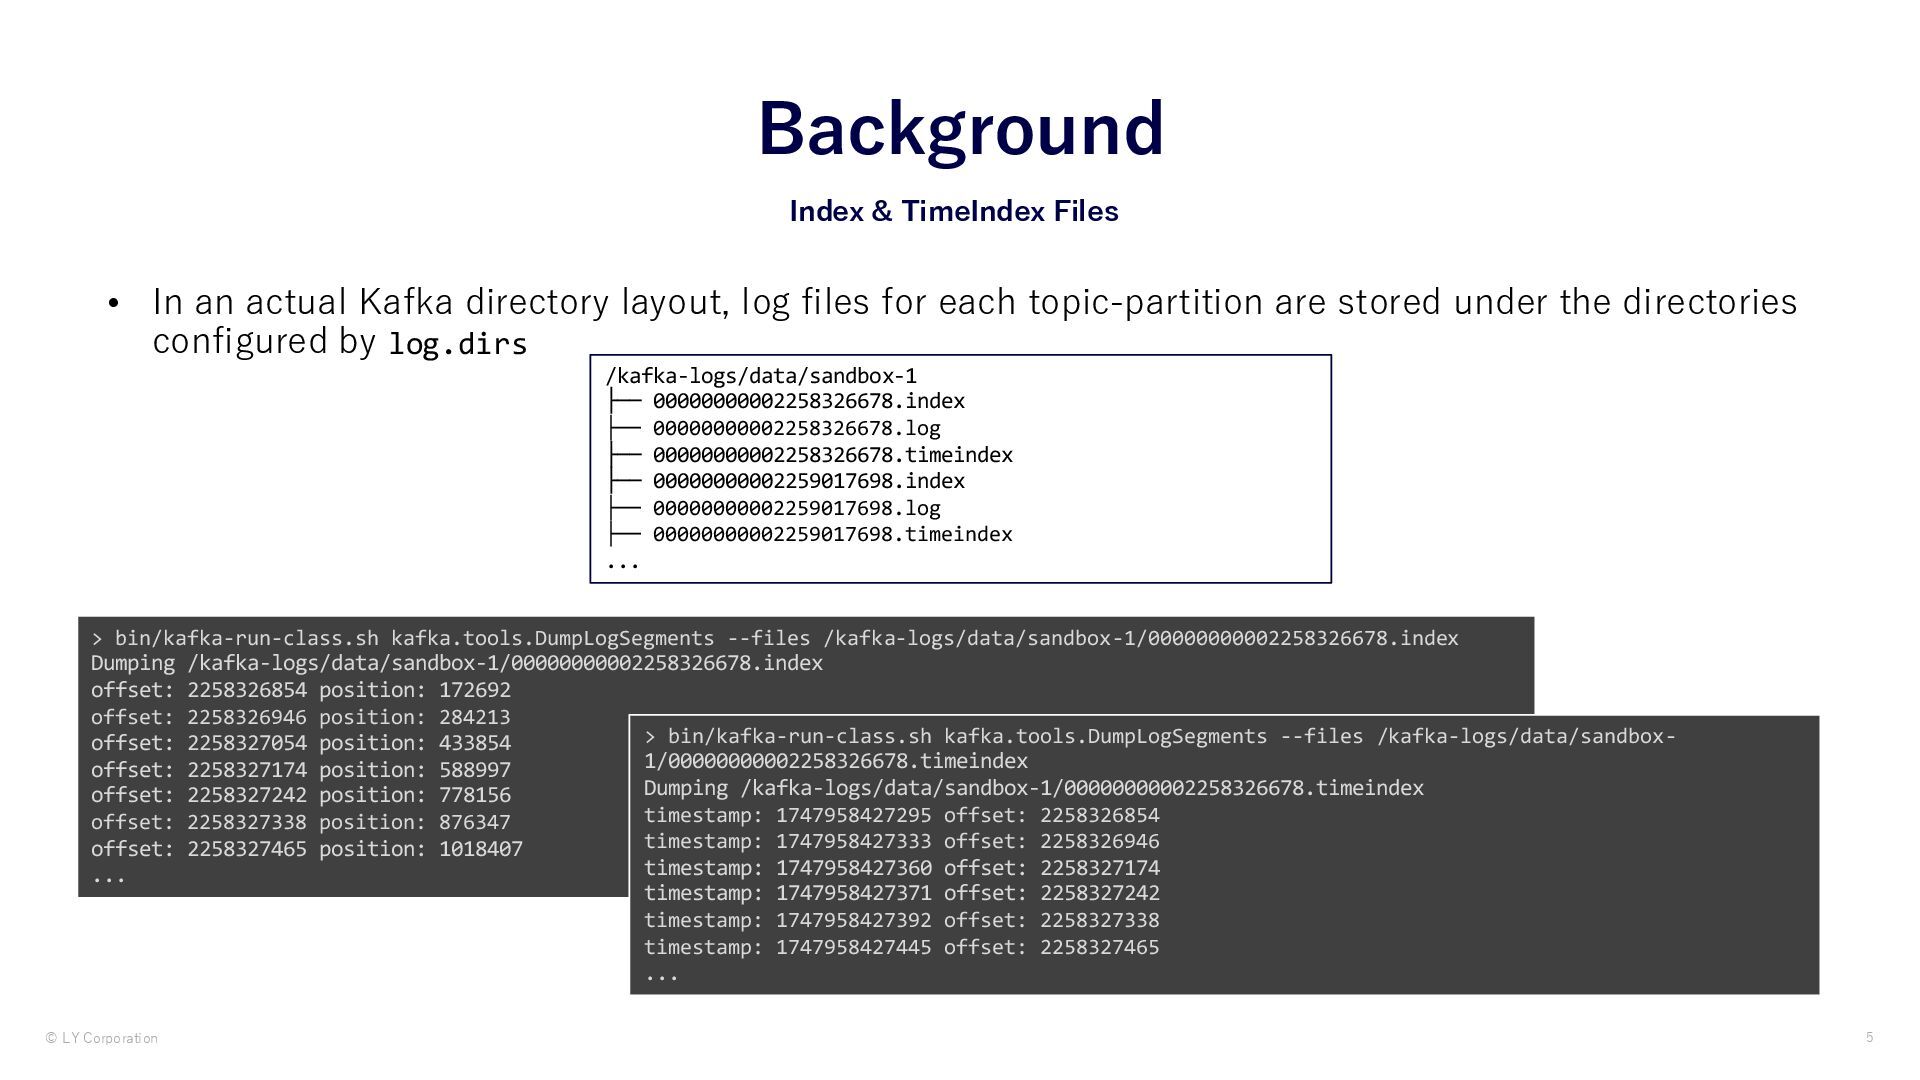Screen dimensions: 1920x1080
Task: Select 00000000002259017698.log file entry
Action: coord(796,508)
